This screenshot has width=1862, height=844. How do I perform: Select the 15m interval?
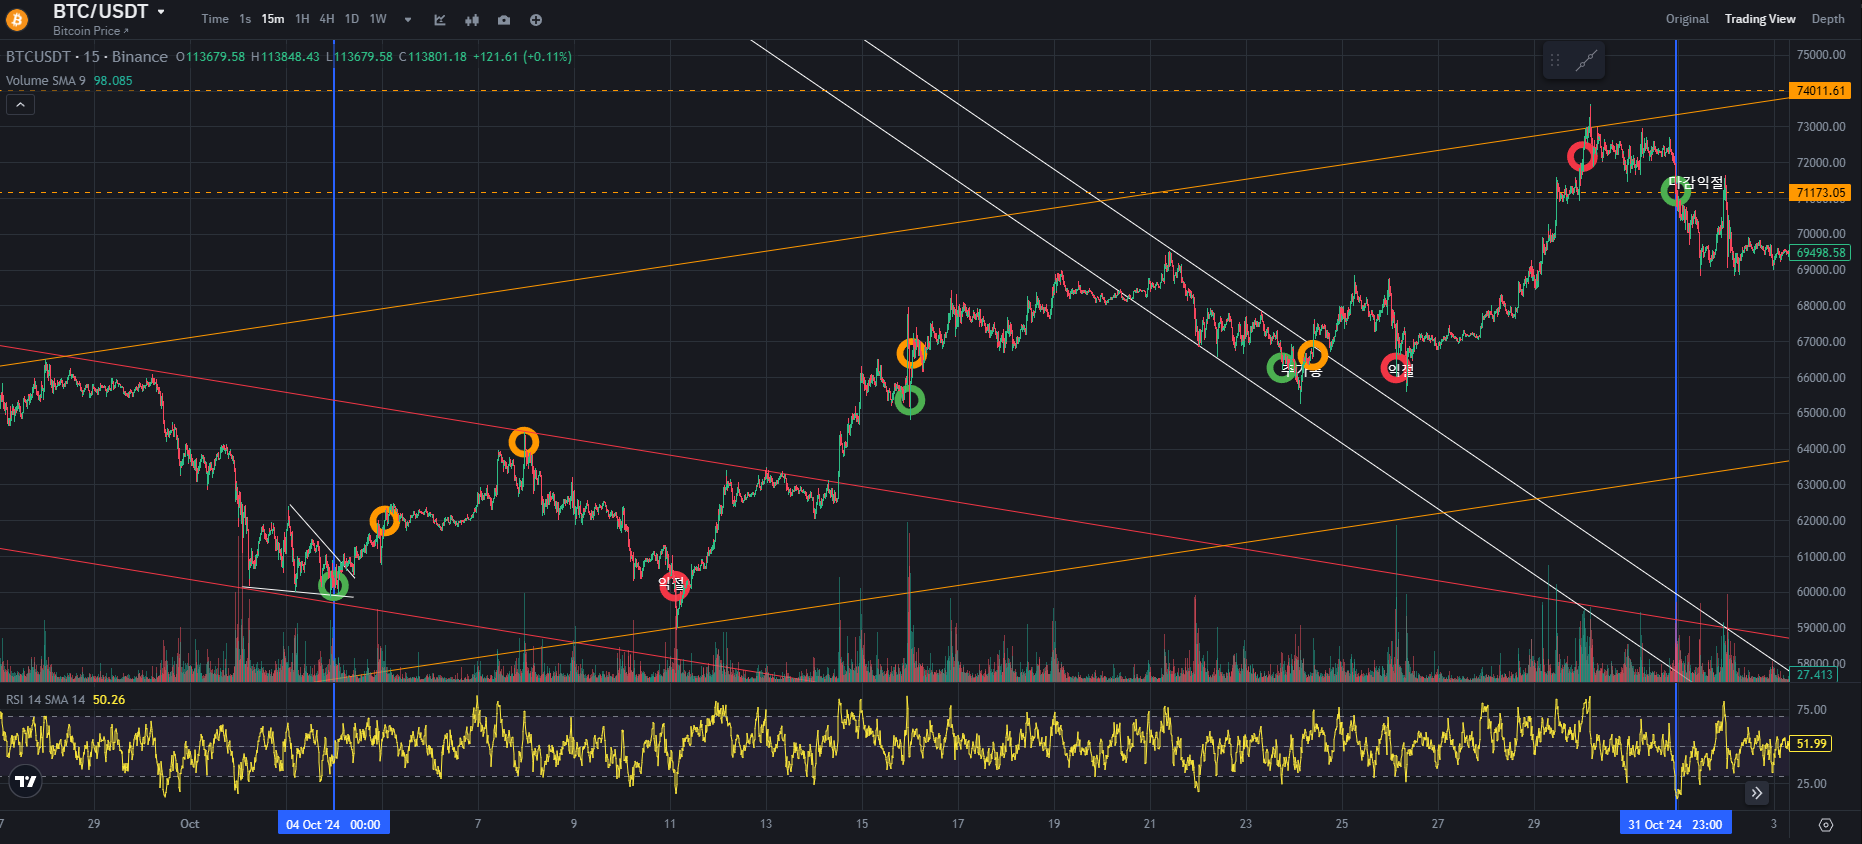(273, 19)
